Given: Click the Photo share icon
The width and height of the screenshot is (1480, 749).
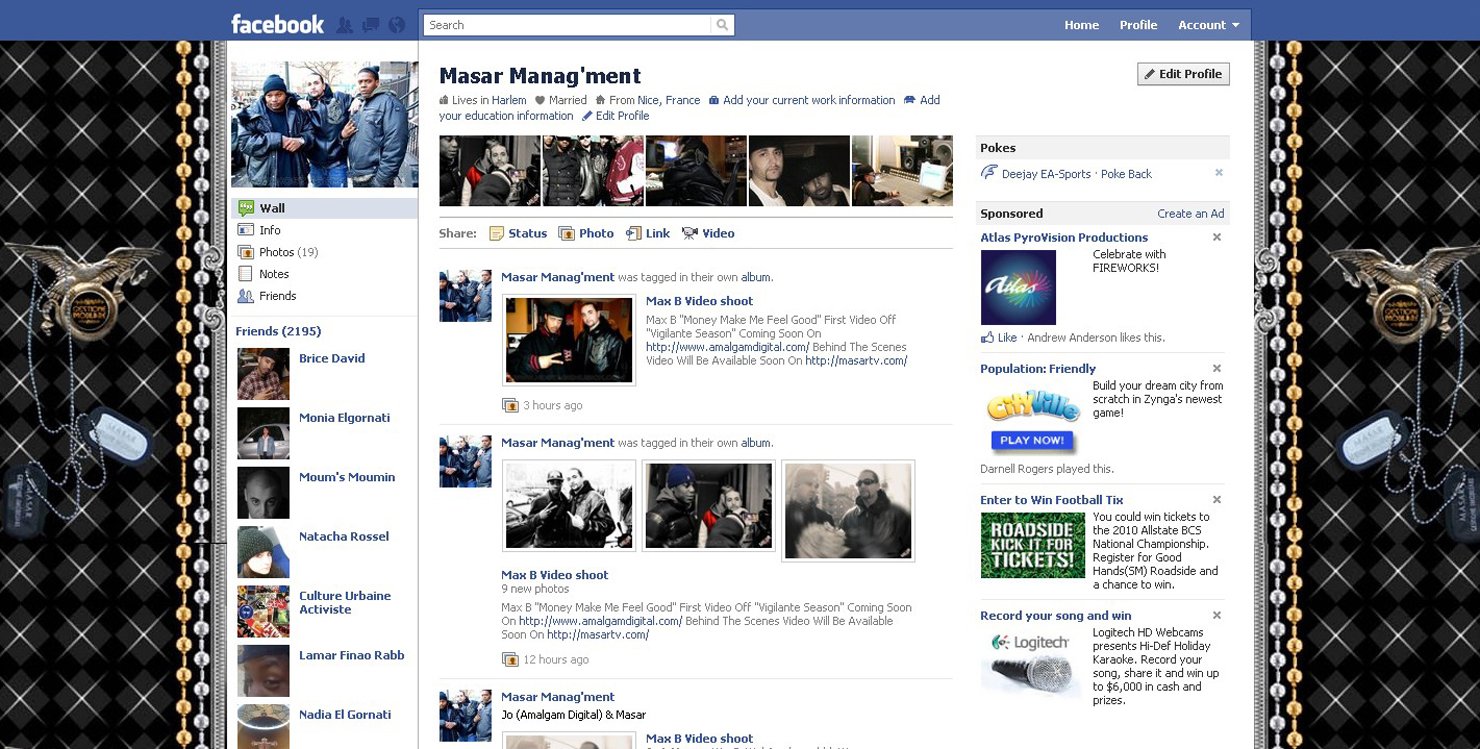Looking at the screenshot, I should point(566,233).
